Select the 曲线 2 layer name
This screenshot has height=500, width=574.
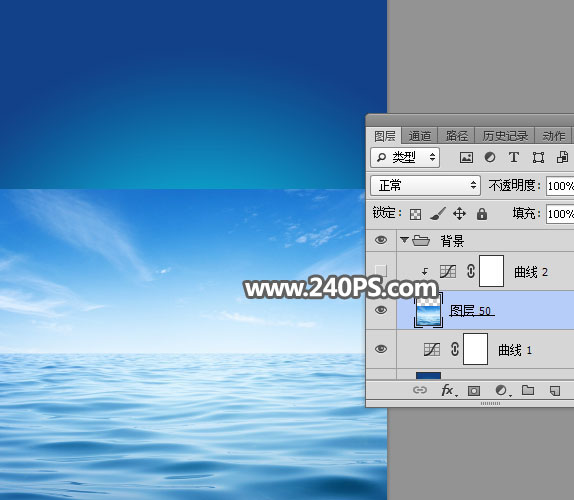pyautogui.click(x=531, y=272)
